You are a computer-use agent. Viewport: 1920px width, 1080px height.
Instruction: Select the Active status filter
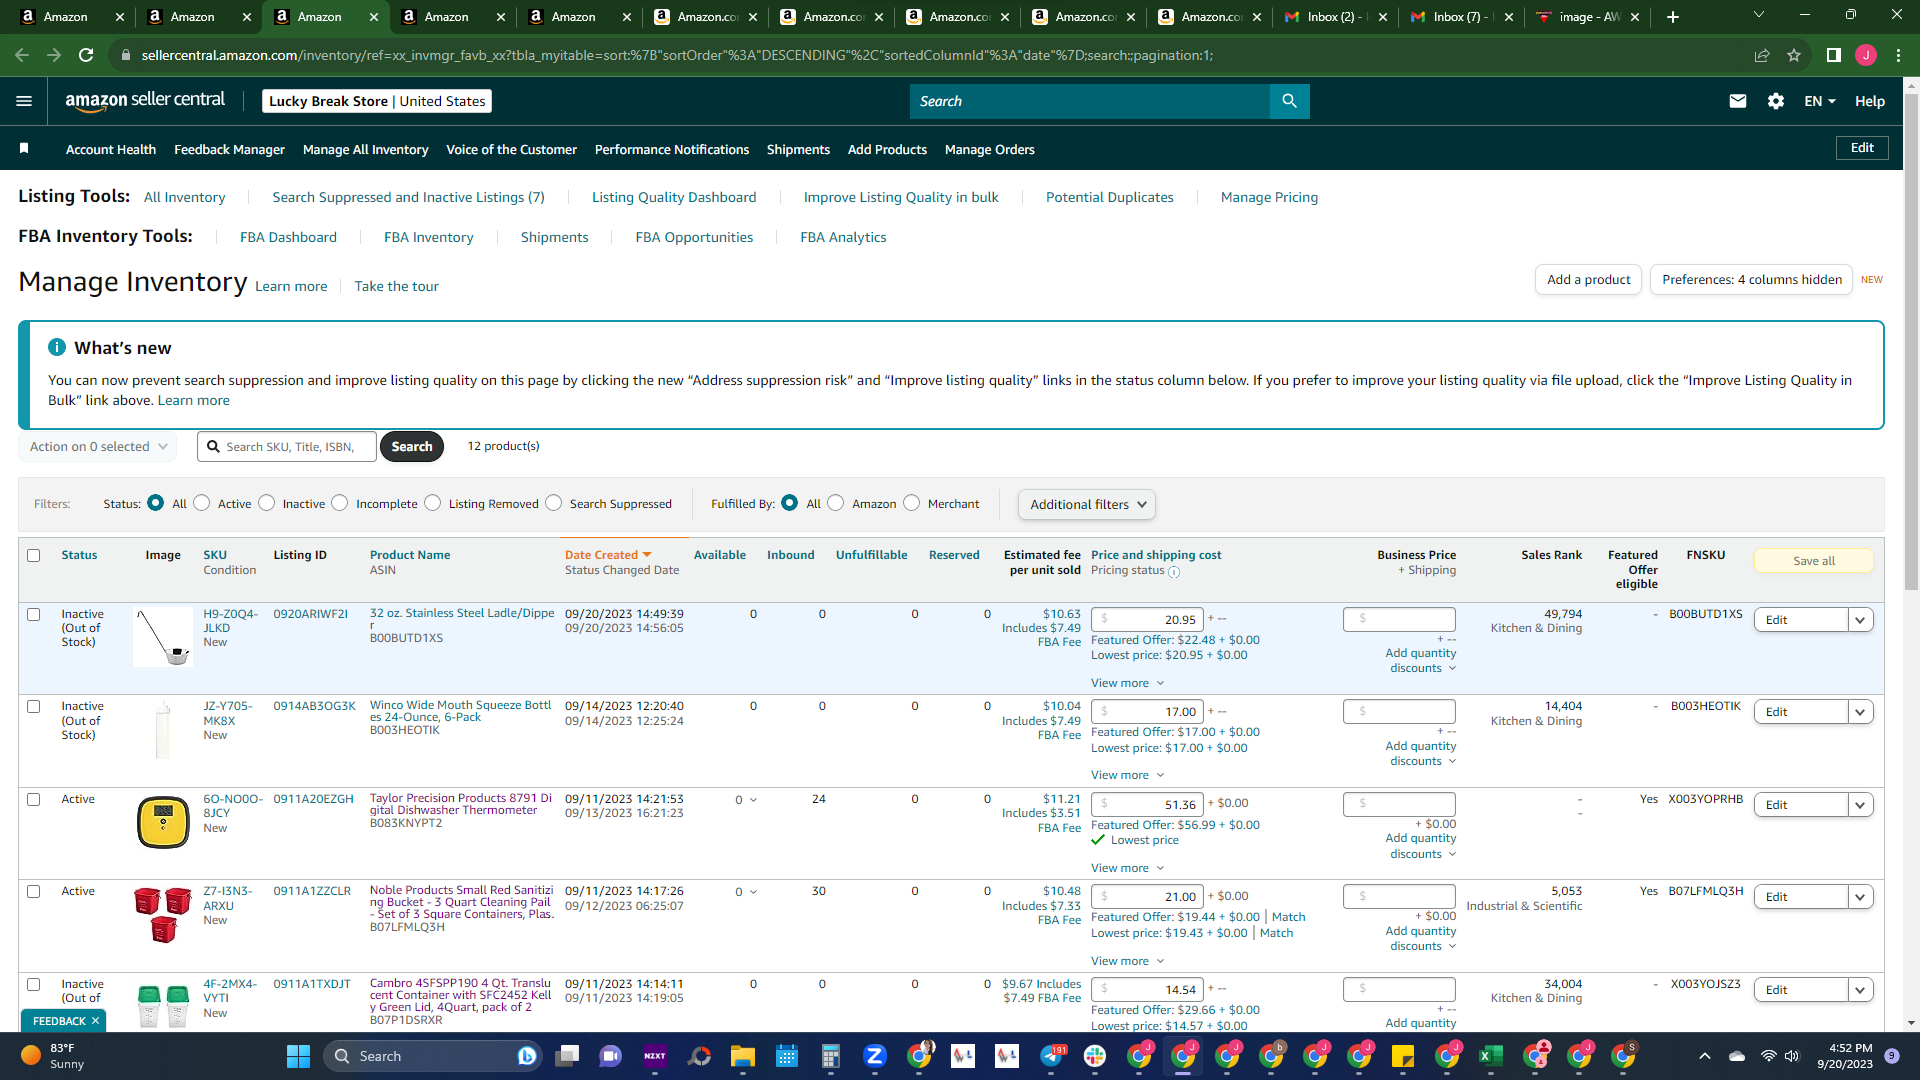coord(202,503)
